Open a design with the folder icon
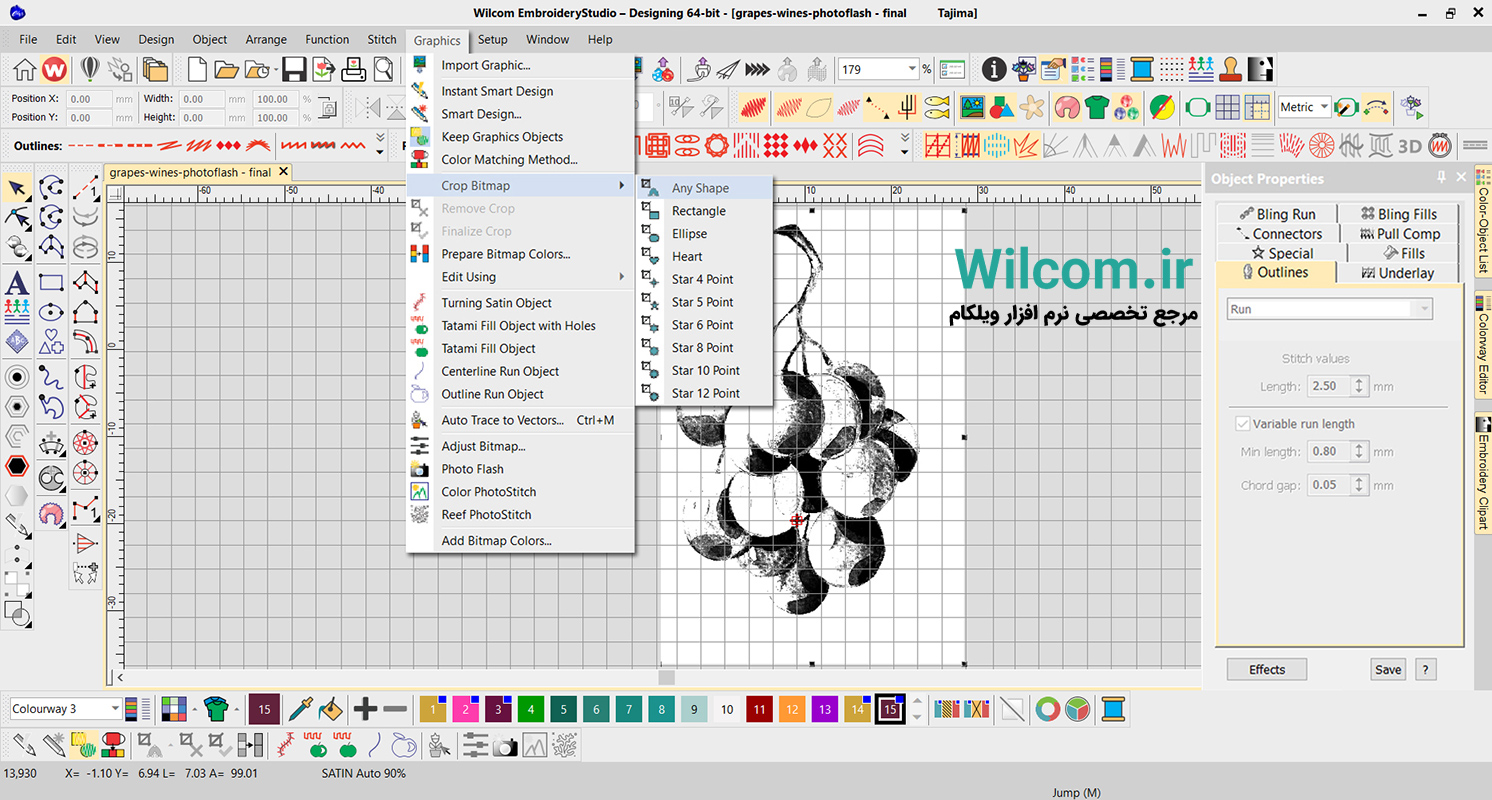This screenshot has height=800, width=1492. pos(227,69)
